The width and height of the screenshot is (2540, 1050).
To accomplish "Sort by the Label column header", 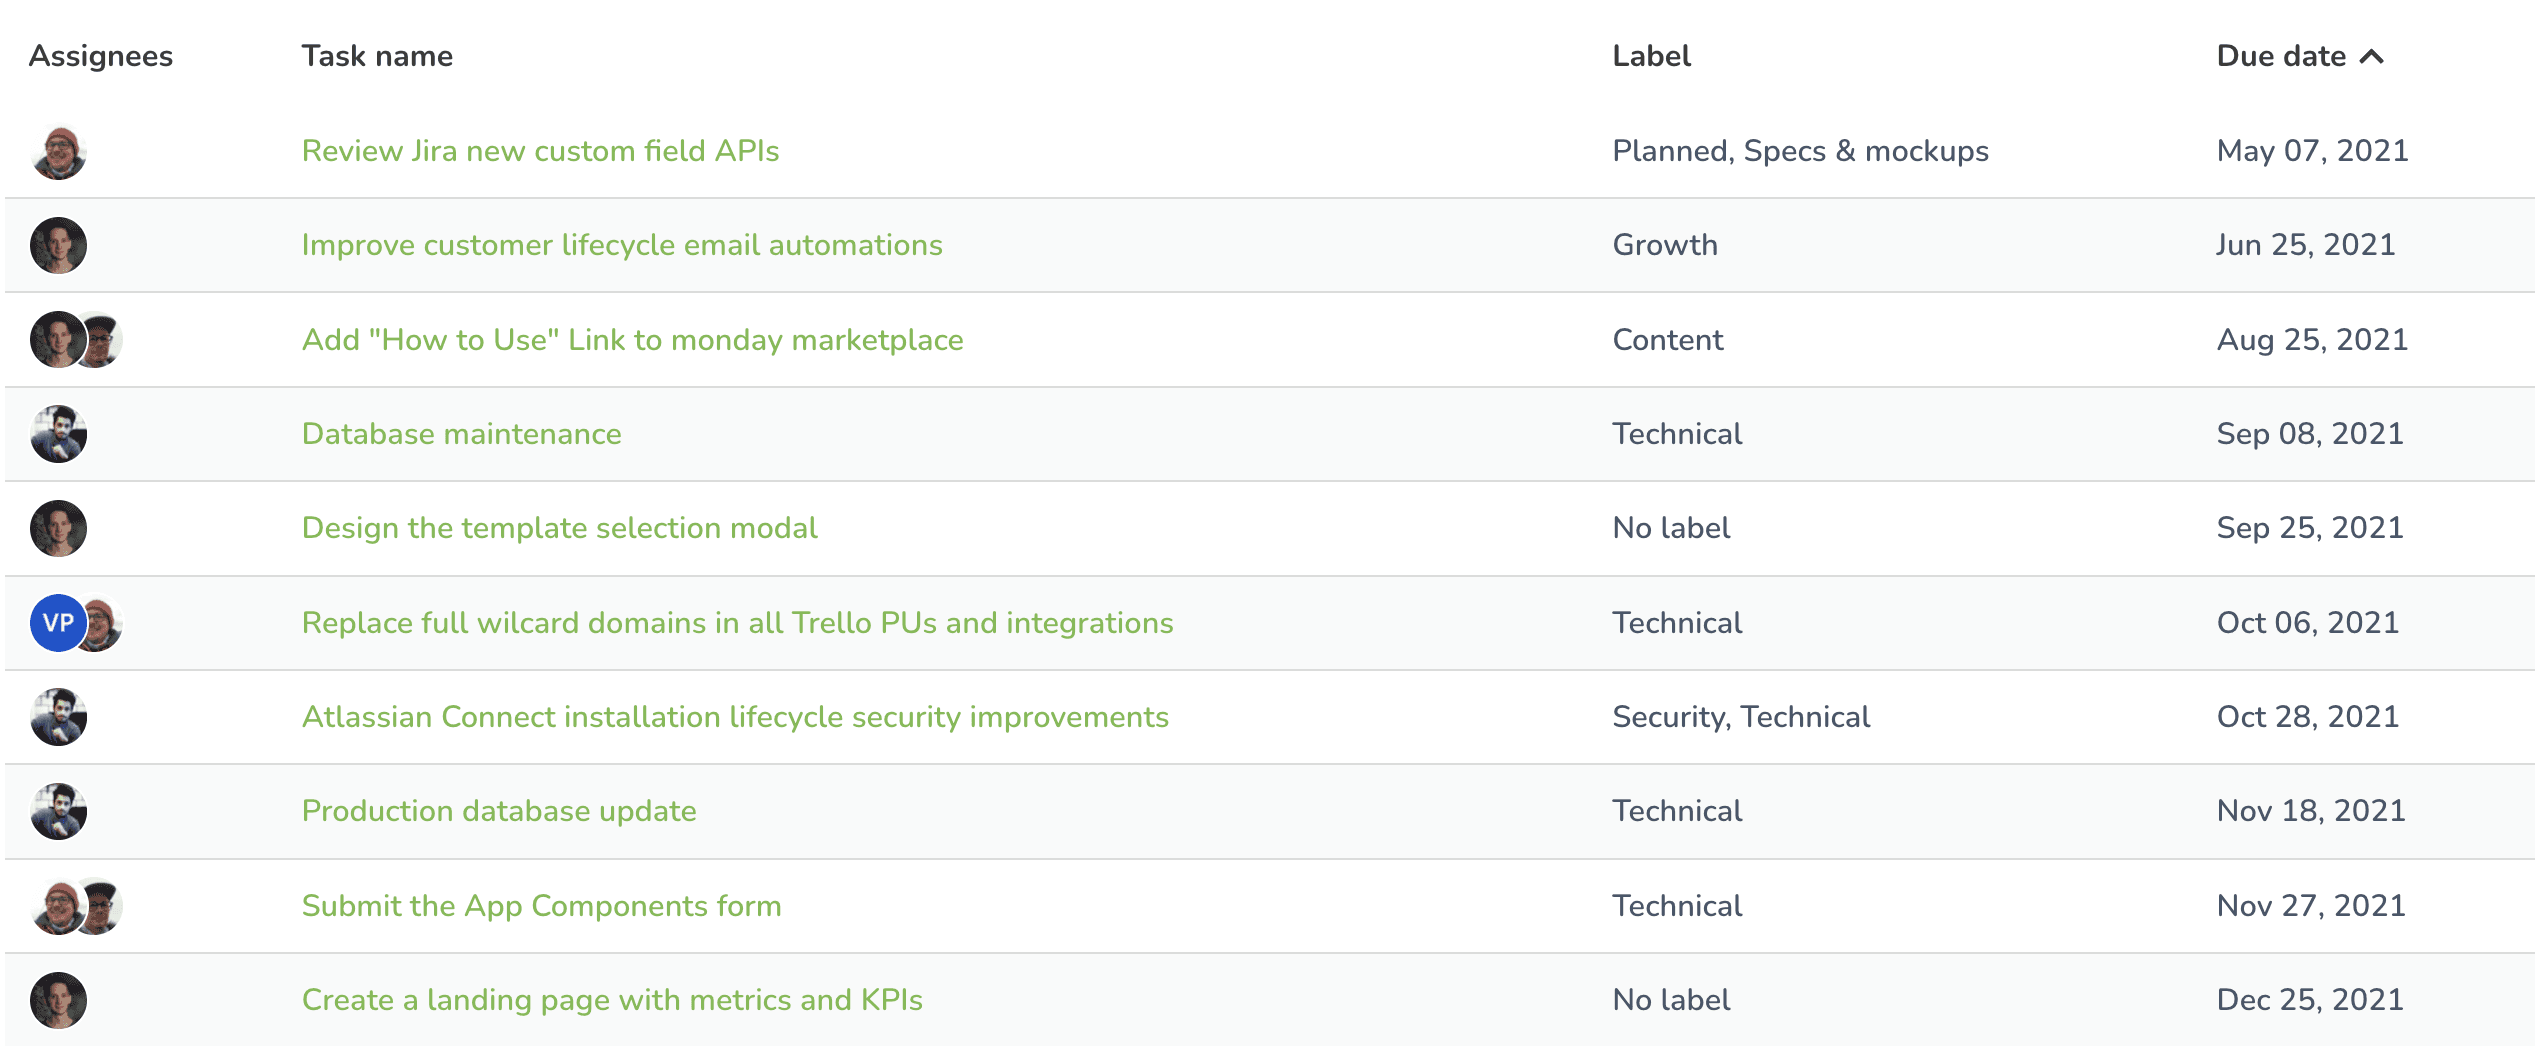I will point(1651,56).
